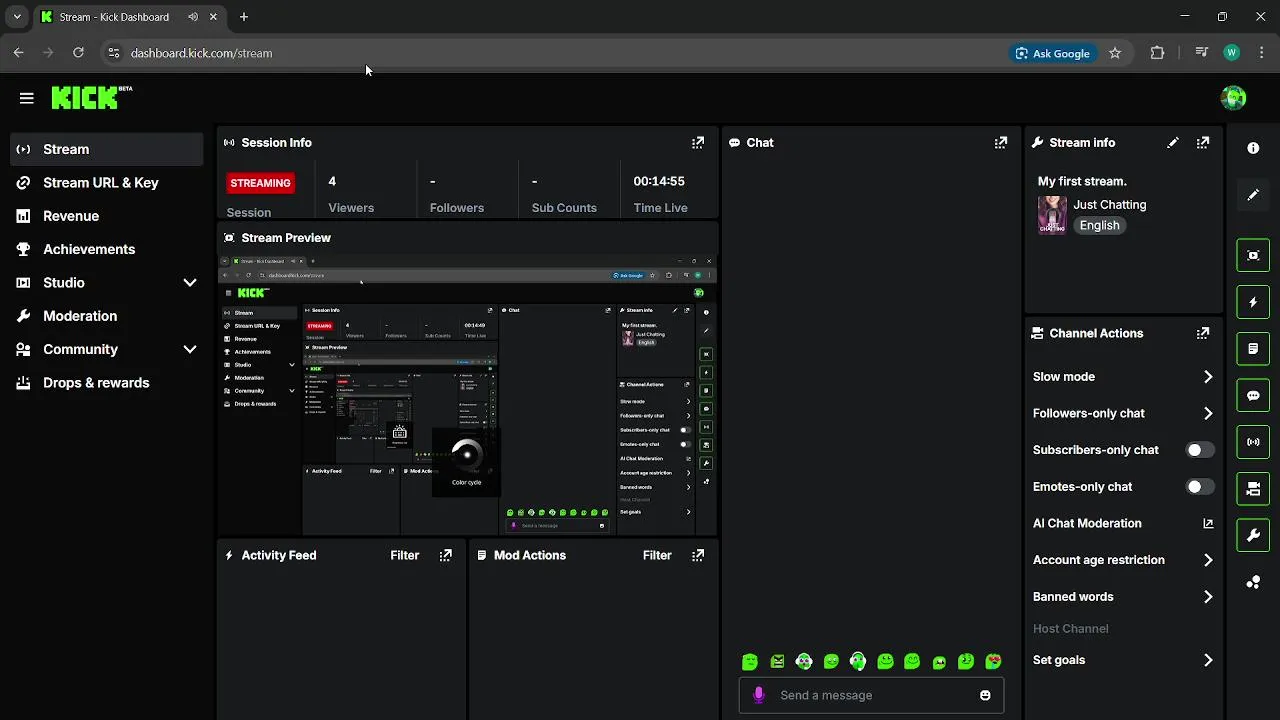Screen dimensions: 1280x720
Task: Open a new browser tab
Action: coord(244,17)
